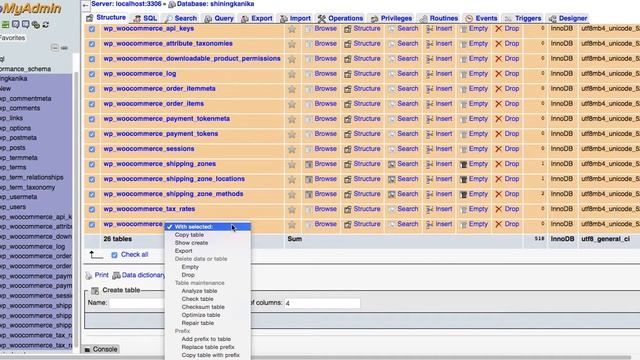Image resolution: width=640 pixels, height=360 pixels.
Task: Star the wp_woocommerce_api_keys table as favorite
Action: coord(292,29)
